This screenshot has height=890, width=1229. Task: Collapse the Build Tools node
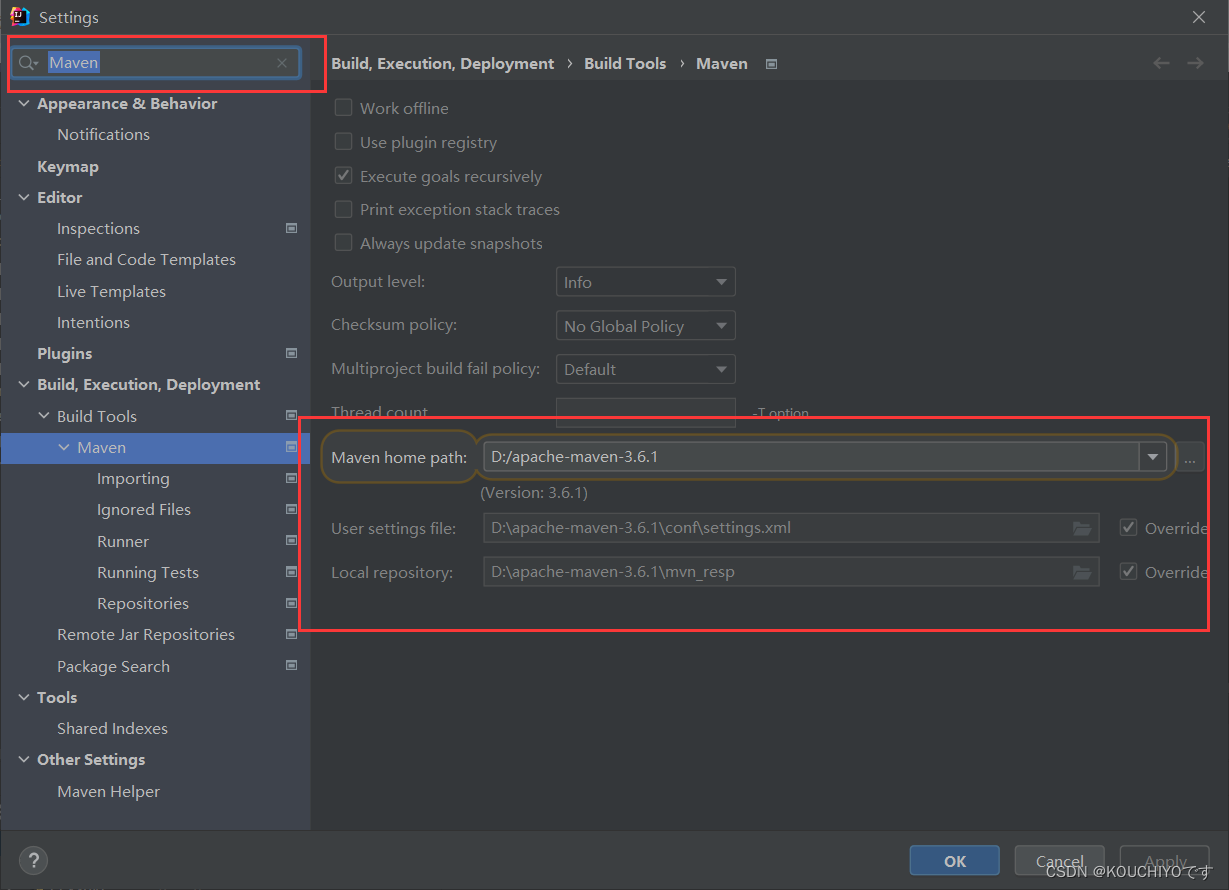pos(44,416)
